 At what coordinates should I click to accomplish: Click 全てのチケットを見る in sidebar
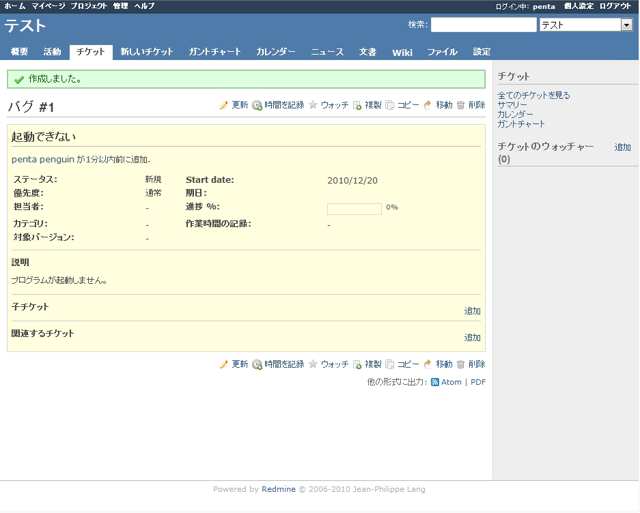pyautogui.click(x=534, y=95)
